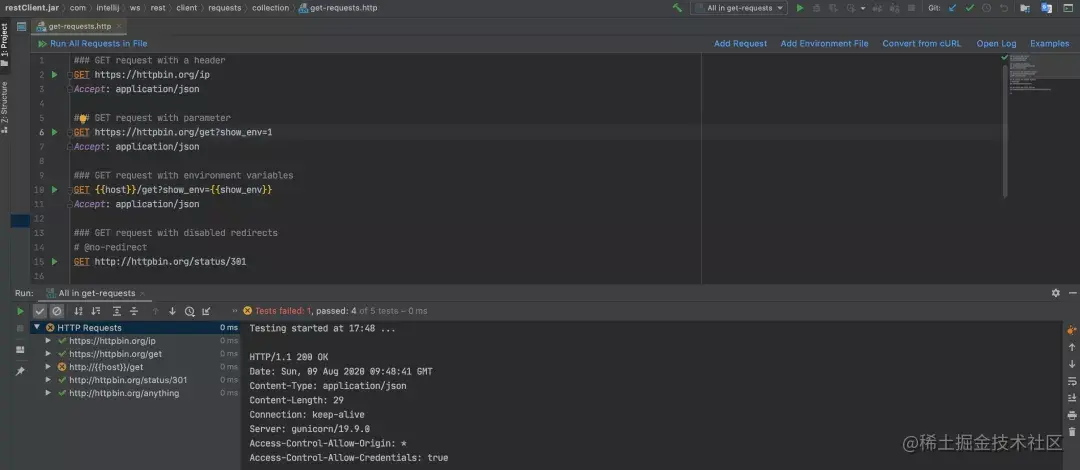The image size is (1080, 470).
Task: Click the Open Log link
Action: (996, 43)
